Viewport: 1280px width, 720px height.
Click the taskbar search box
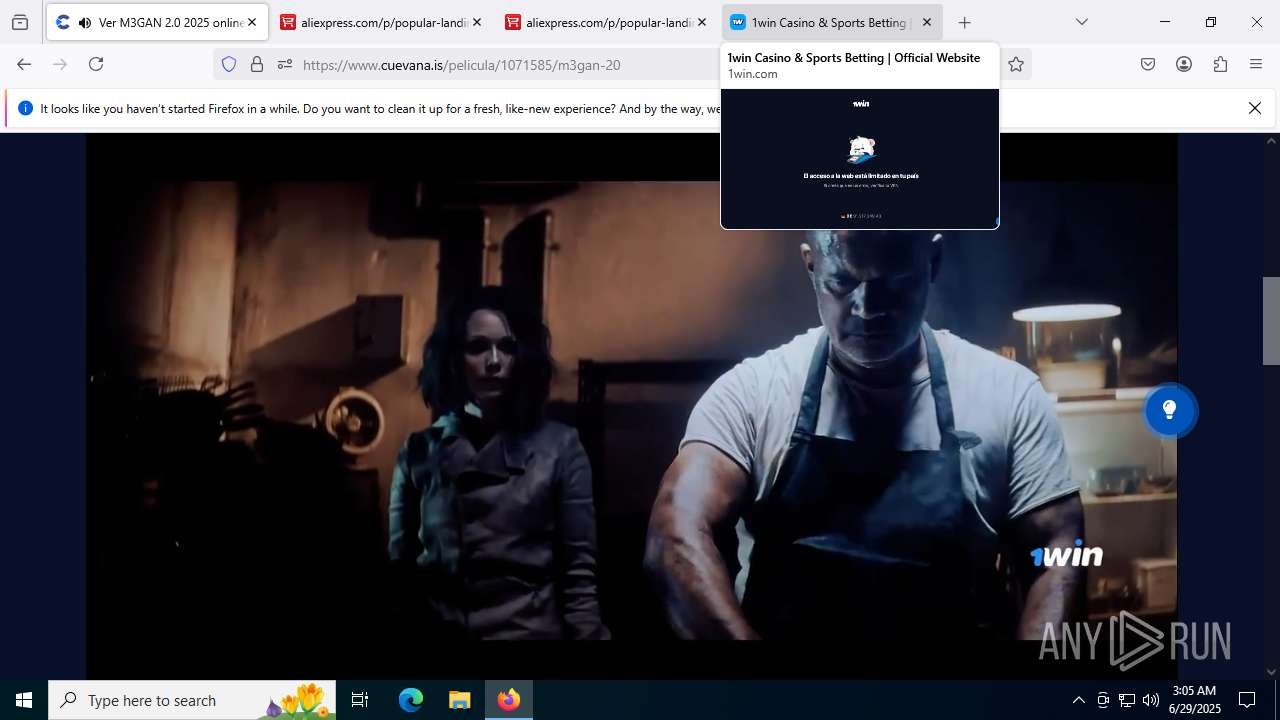click(x=192, y=700)
